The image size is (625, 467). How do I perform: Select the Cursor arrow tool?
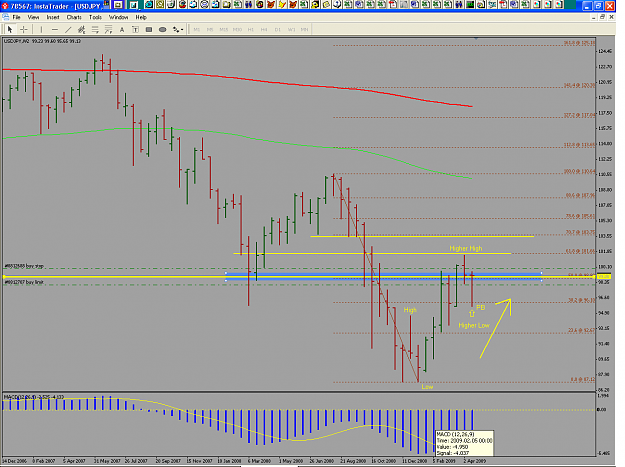10,29
